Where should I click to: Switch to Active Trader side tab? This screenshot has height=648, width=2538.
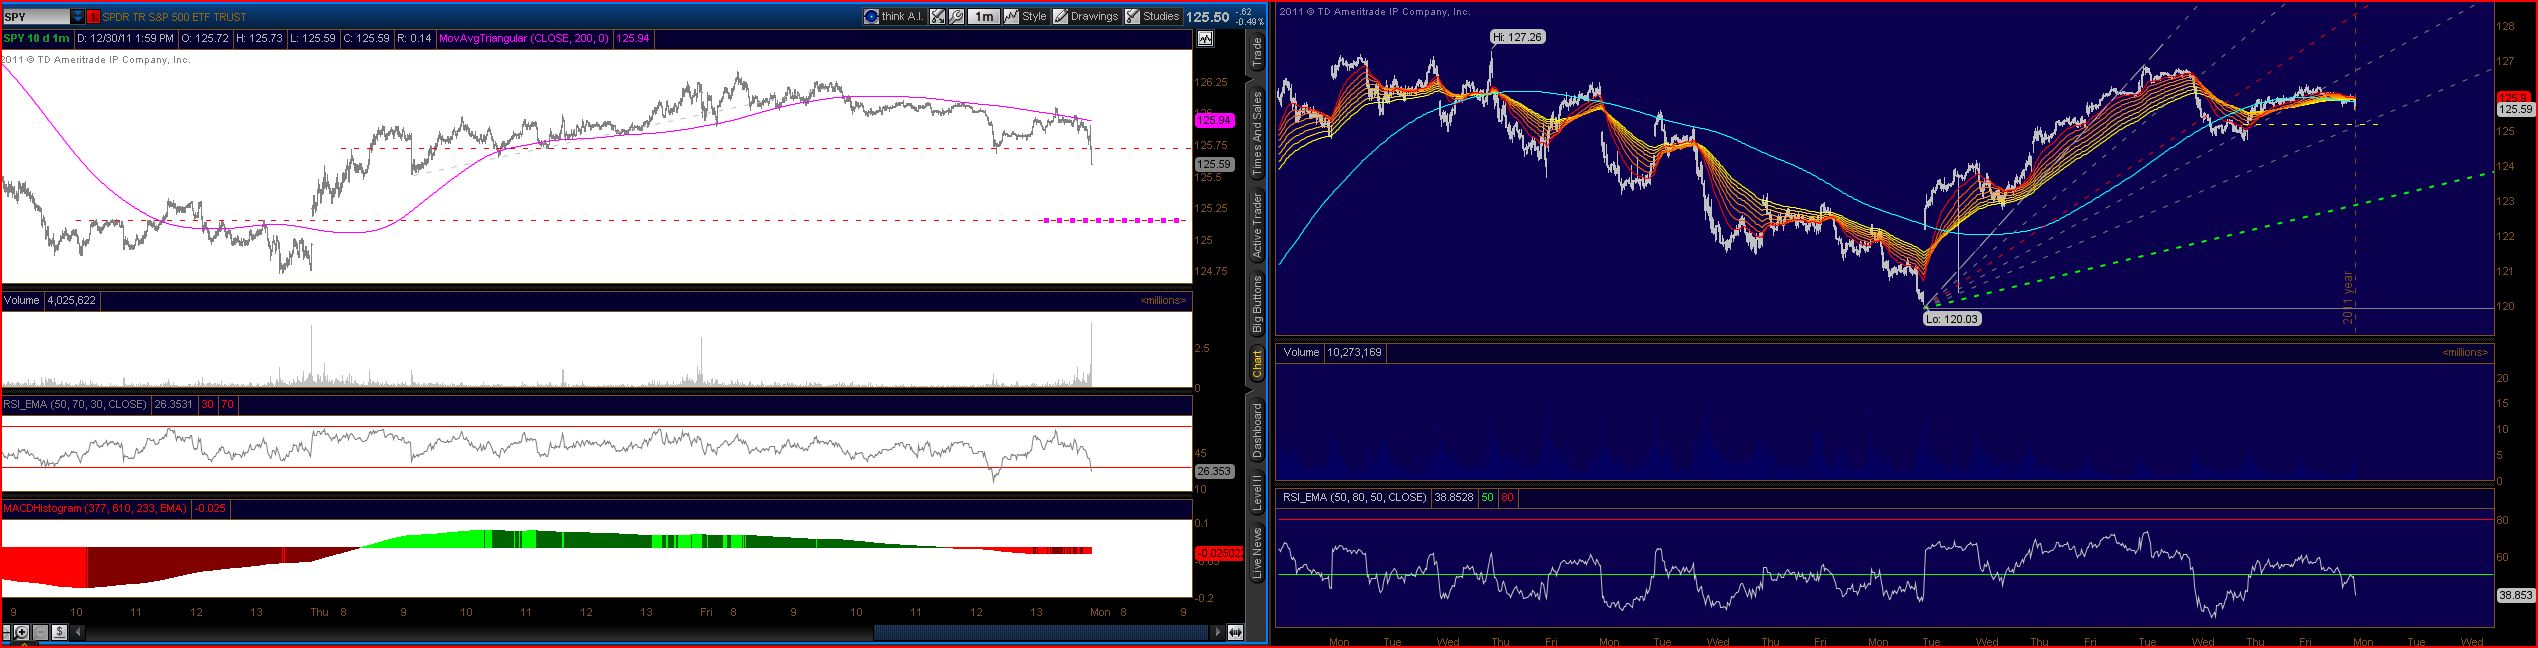click(1257, 227)
